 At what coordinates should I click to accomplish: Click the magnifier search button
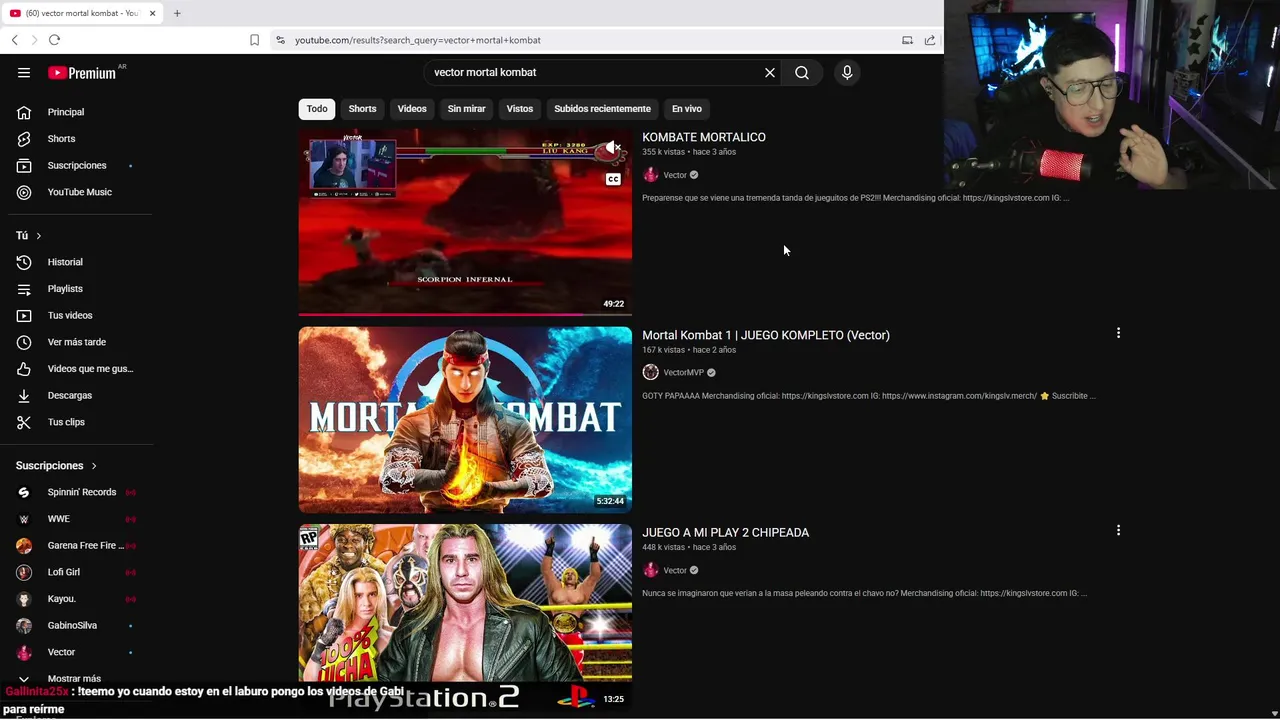click(x=802, y=72)
